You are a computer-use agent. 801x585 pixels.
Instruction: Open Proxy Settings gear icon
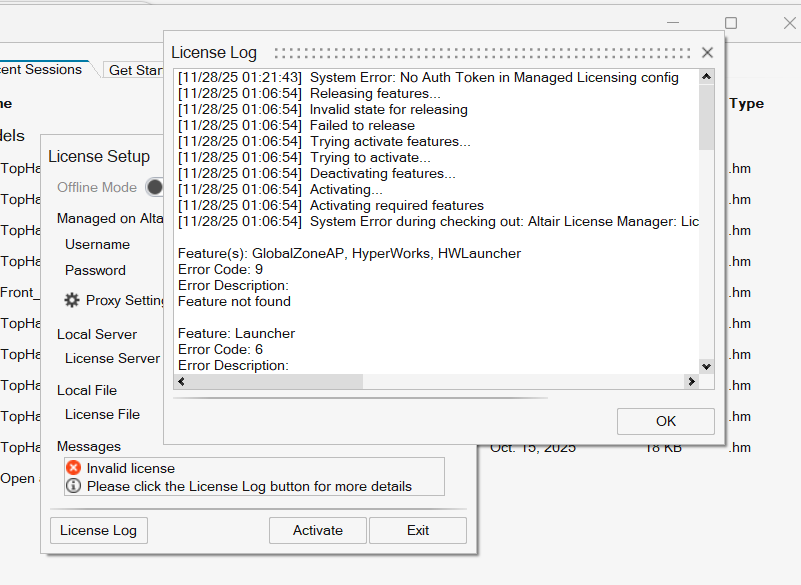pyautogui.click(x=72, y=300)
